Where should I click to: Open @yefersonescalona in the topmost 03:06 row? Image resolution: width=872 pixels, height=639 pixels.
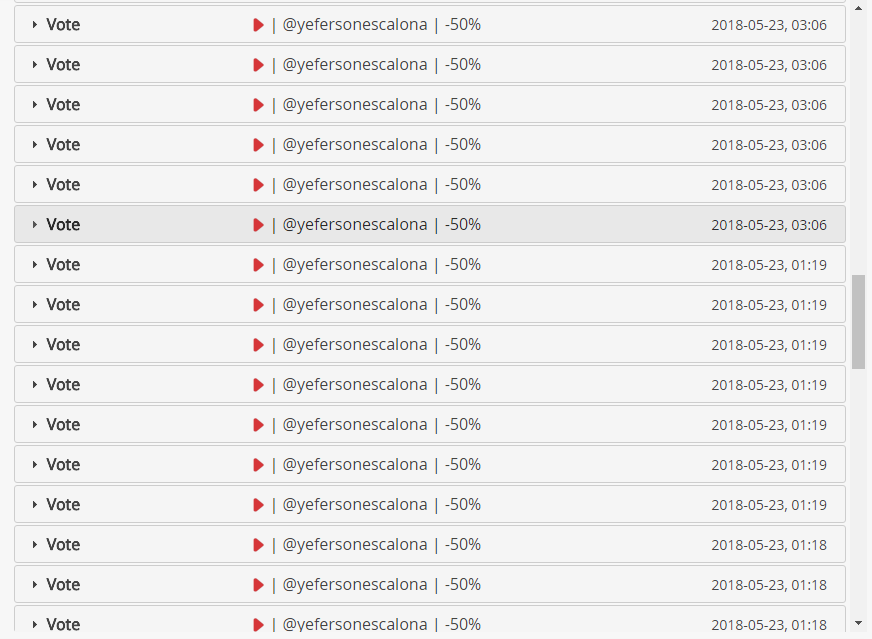[355, 24]
